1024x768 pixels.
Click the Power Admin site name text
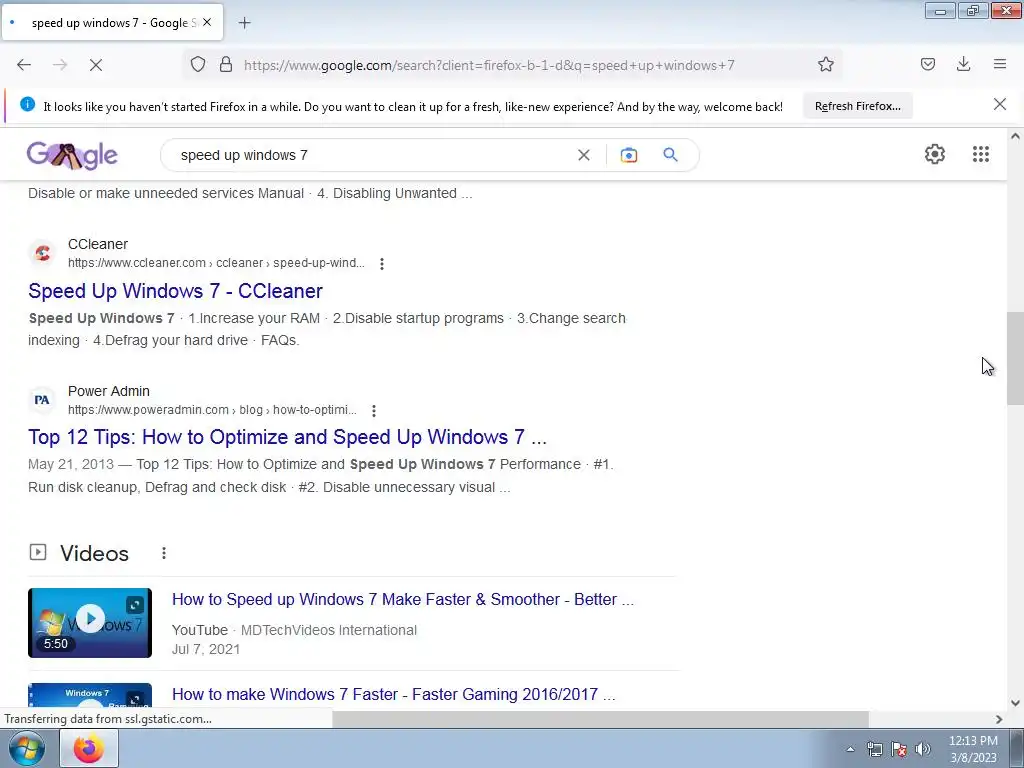pos(109,391)
